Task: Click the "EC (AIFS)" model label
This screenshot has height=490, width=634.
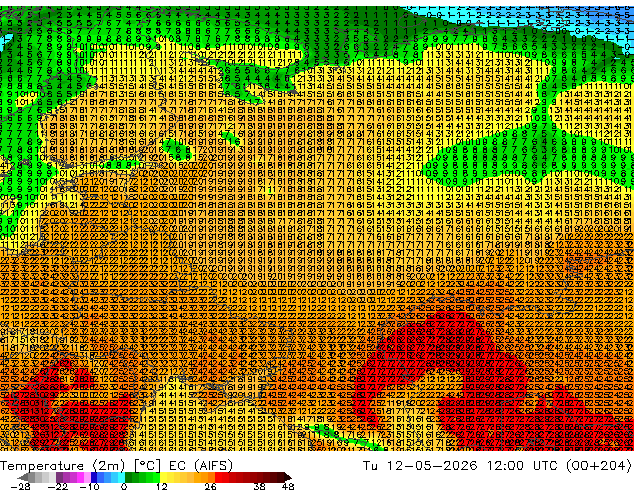Action: pyautogui.click(x=201, y=466)
